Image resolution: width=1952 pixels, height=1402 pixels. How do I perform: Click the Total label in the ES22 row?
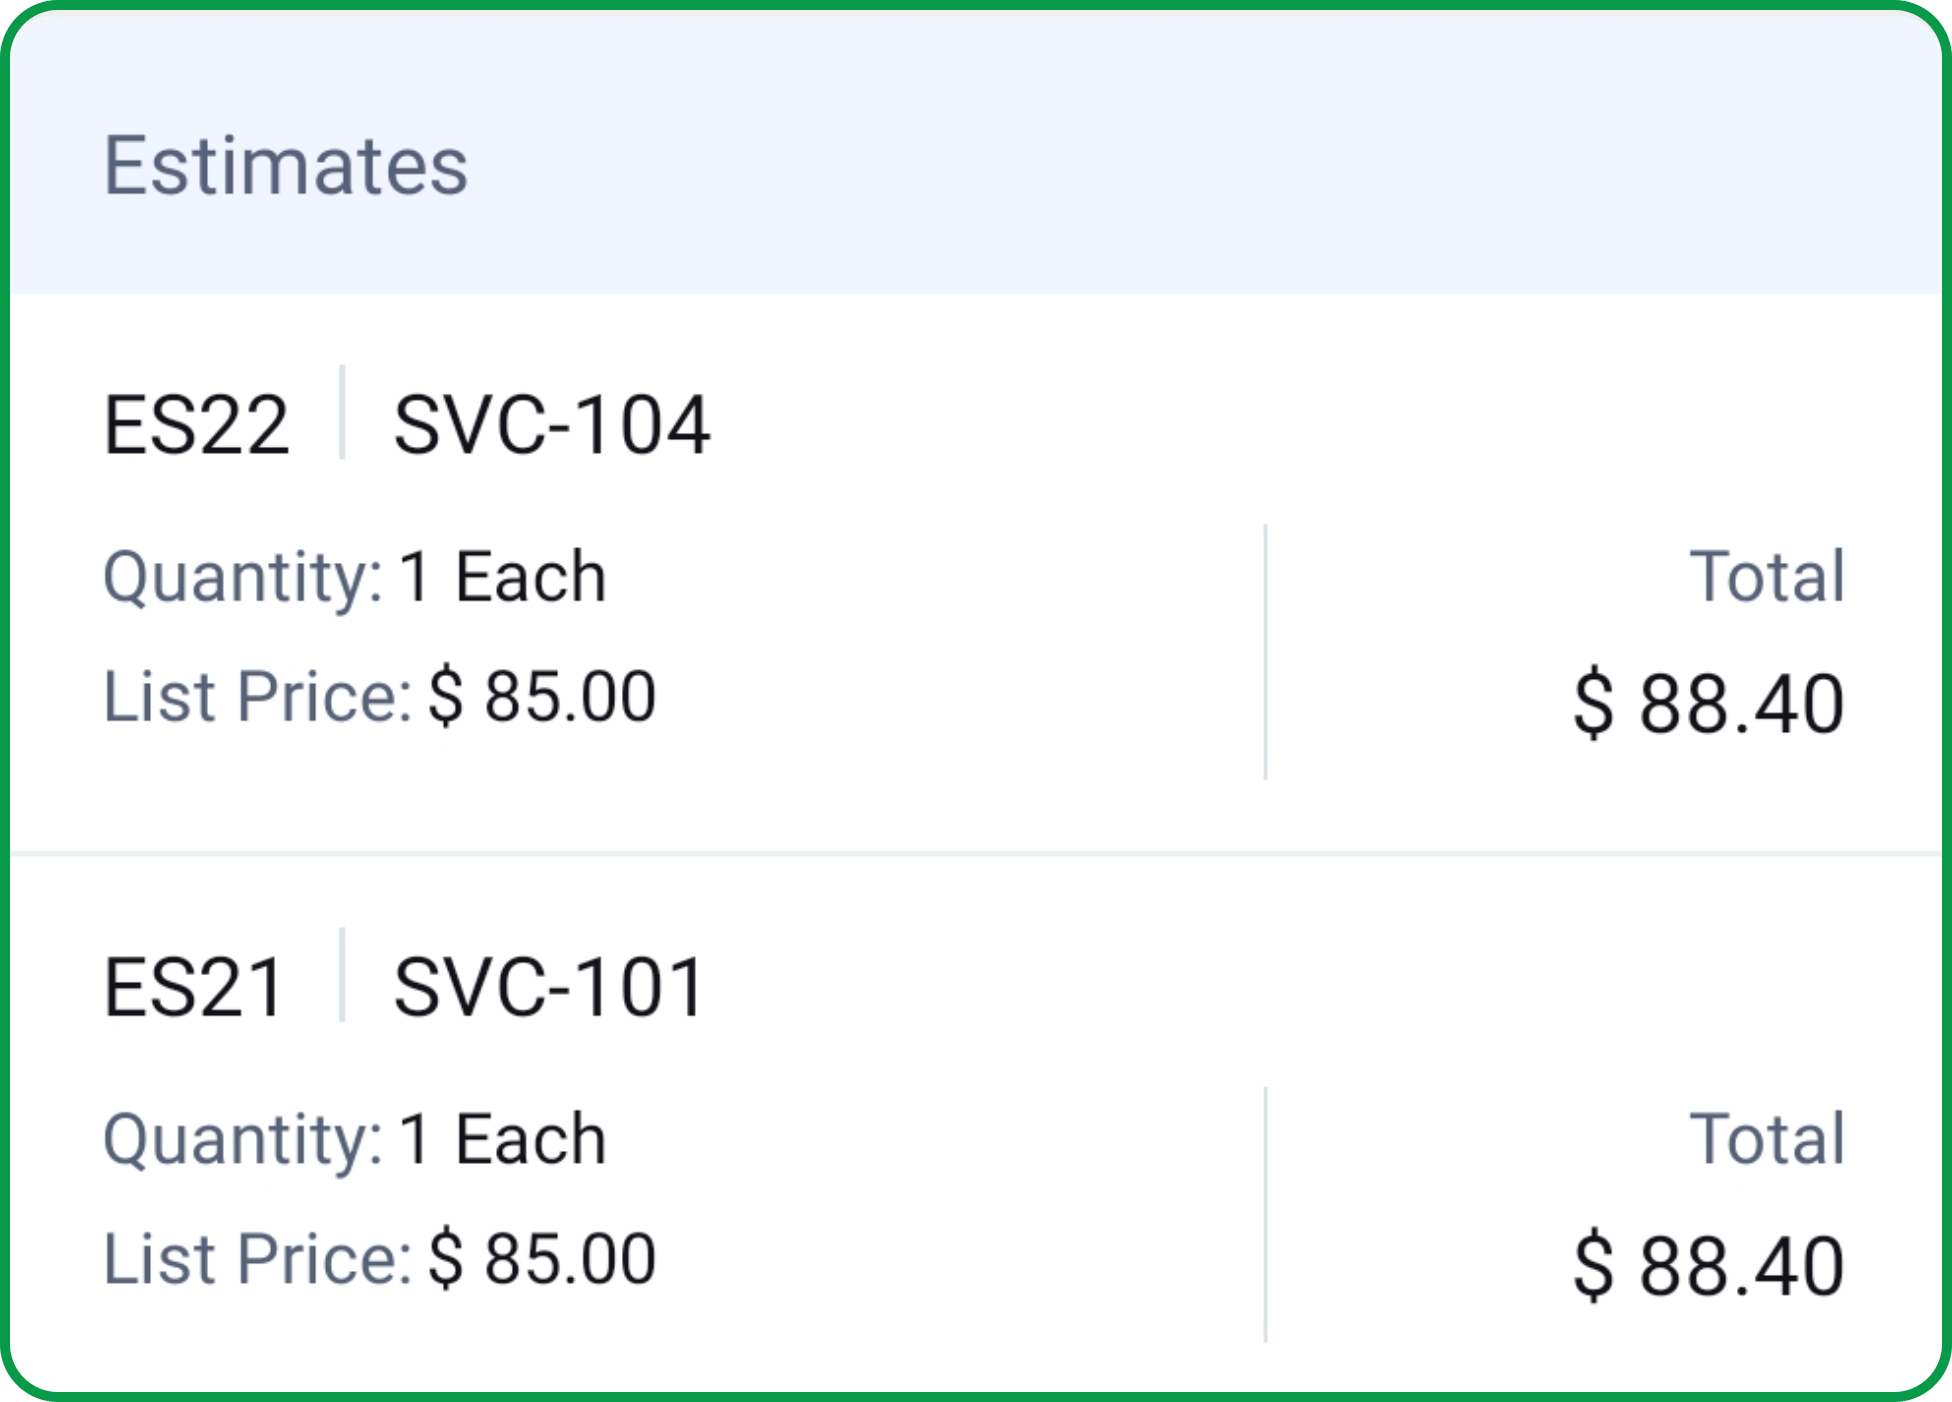pos(1767,577)
